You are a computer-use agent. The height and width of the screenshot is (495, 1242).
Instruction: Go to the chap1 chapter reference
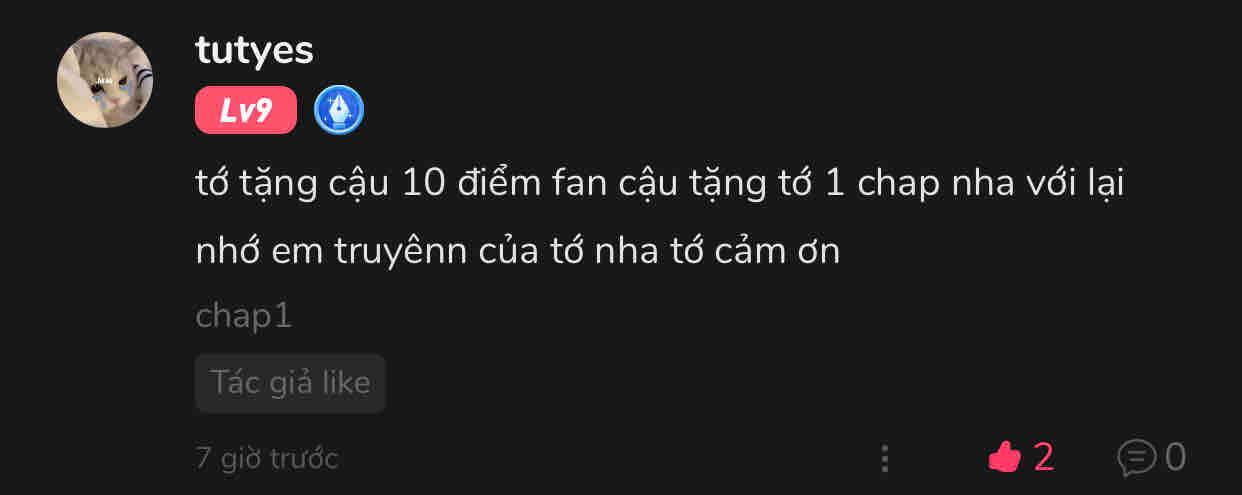[244, 316]
